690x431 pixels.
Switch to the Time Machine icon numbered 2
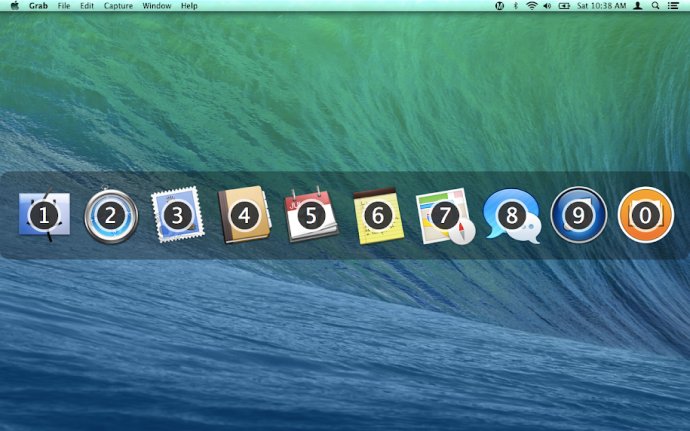click(x=111, y=215)
